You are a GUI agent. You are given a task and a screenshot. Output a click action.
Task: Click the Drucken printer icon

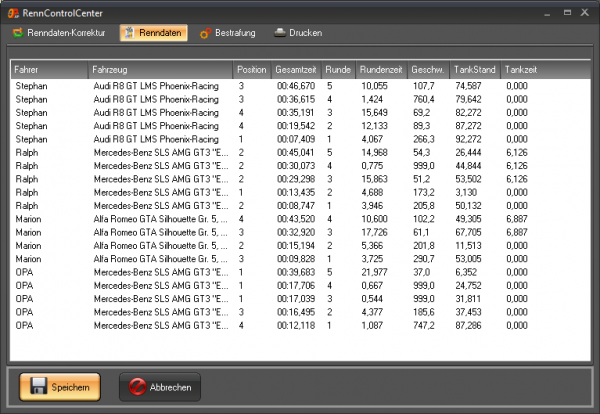pos(280,33)
